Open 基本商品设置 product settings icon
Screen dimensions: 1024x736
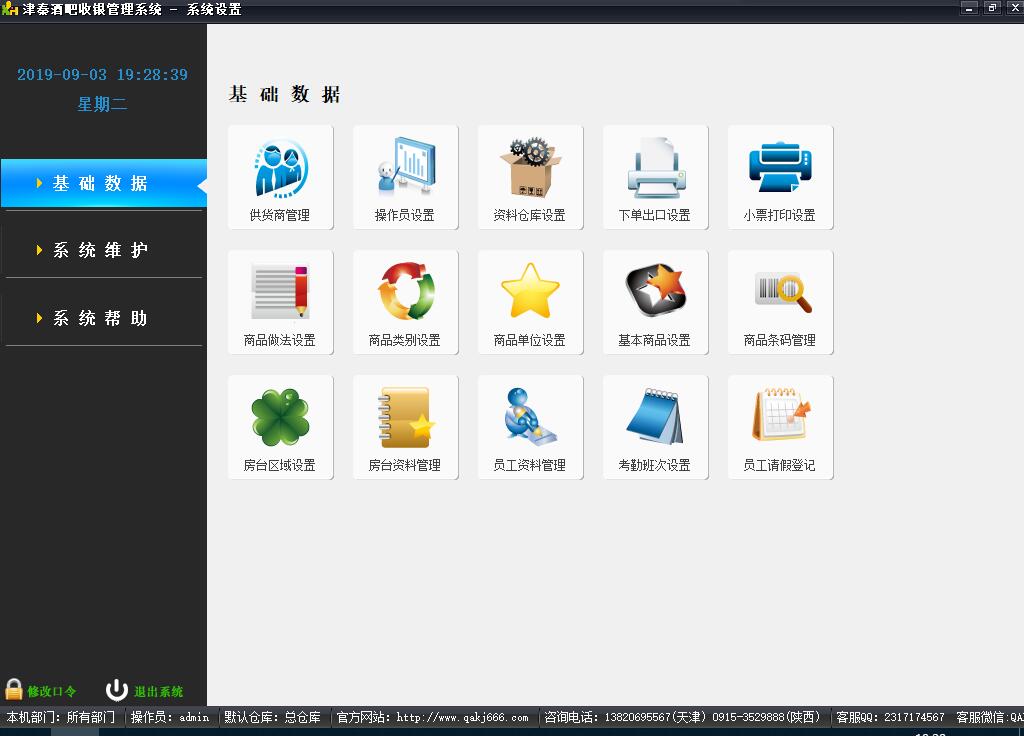pos(655,297)
